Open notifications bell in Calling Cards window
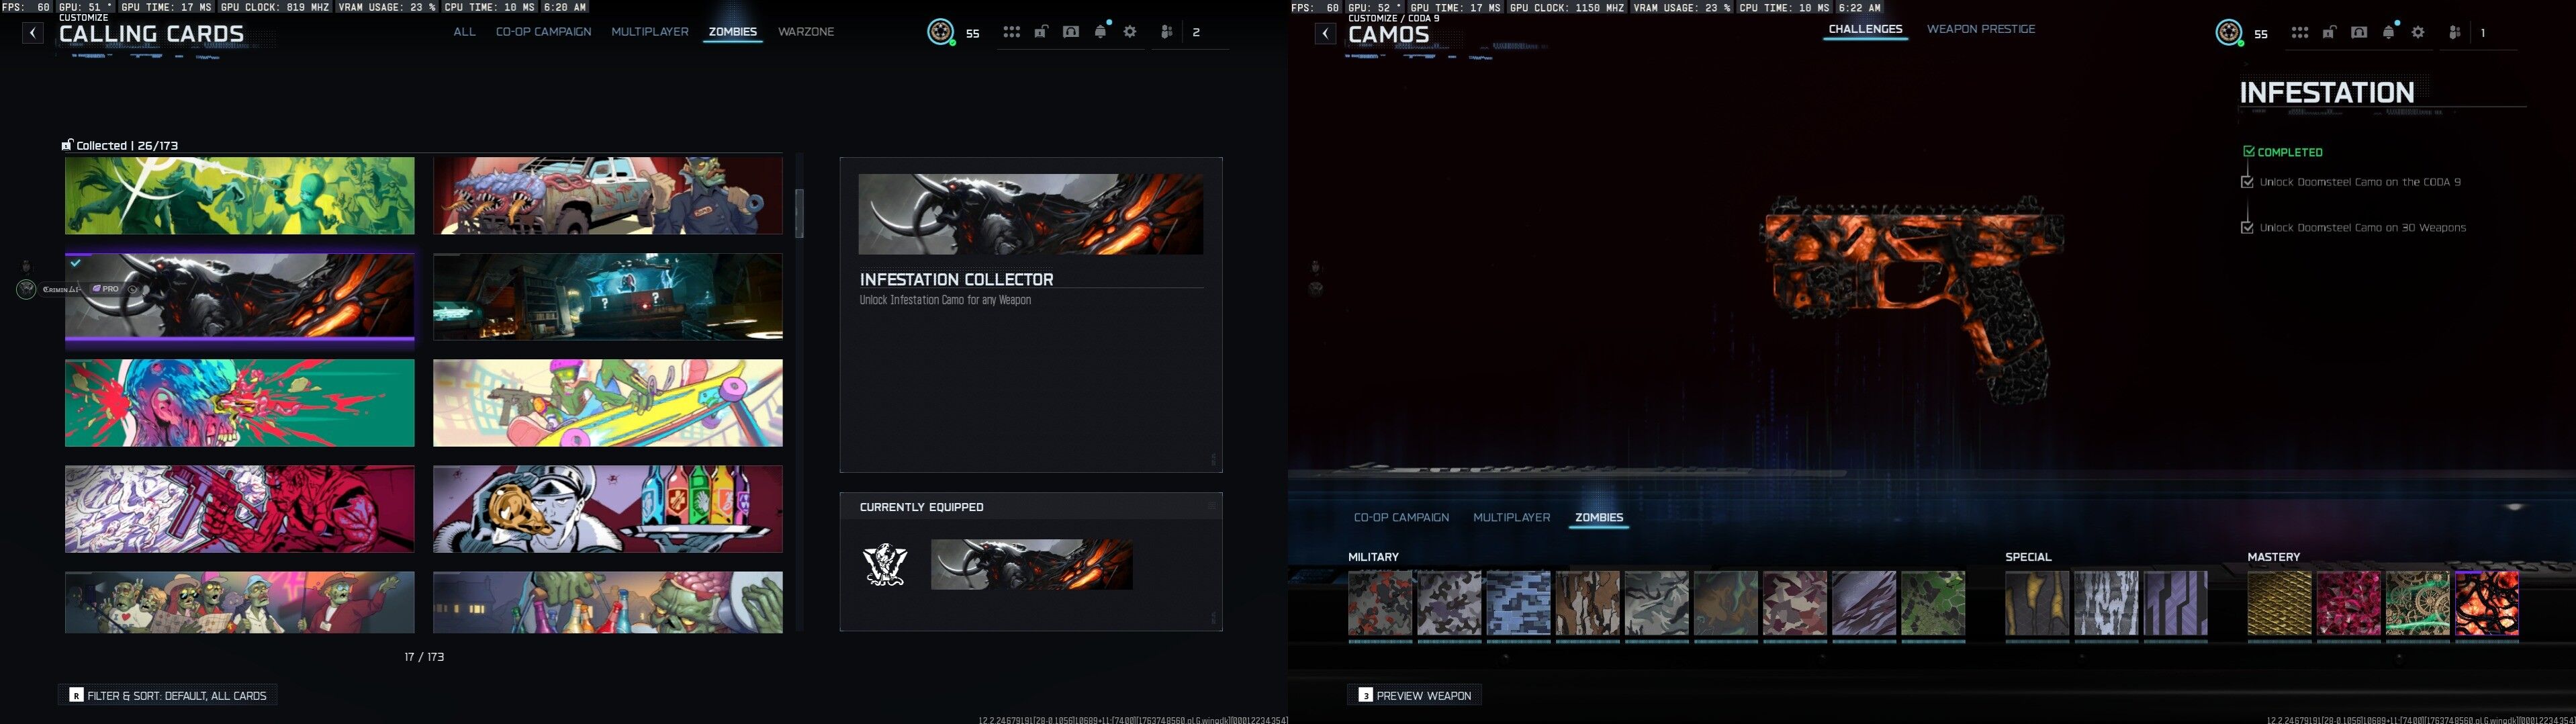Viewport: 2576px width, 724px height. (x=1101, y=32)
